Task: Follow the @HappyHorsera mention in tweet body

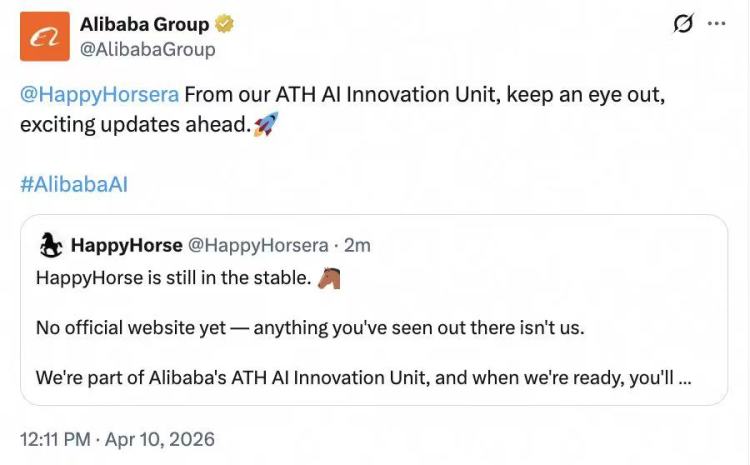Action: tap(99, 95)
